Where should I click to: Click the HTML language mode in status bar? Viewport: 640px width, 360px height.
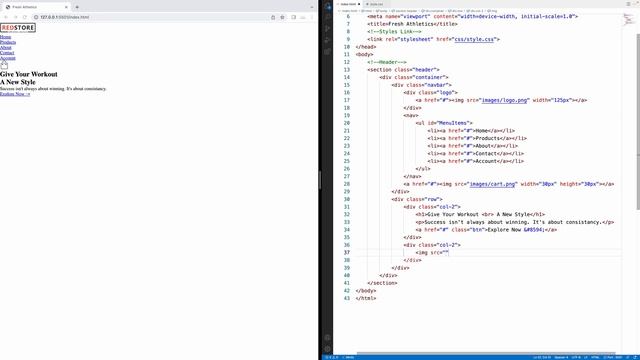coord(595,358)
